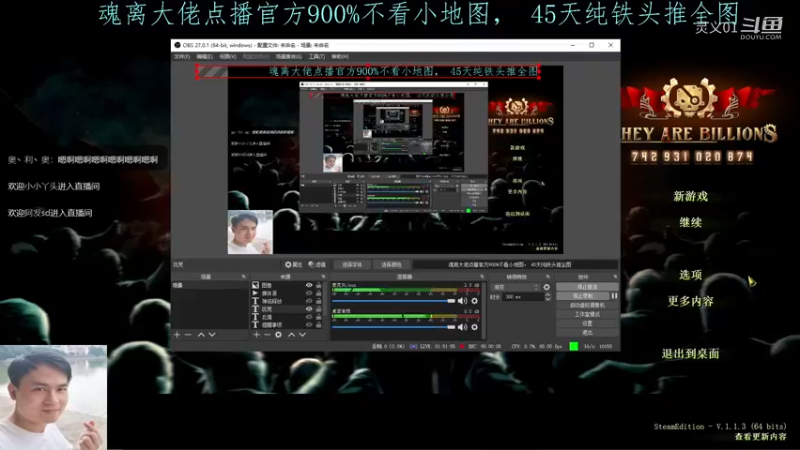Move scene down with arrow icon
This screenshot has width=800, height=450.
212,335
